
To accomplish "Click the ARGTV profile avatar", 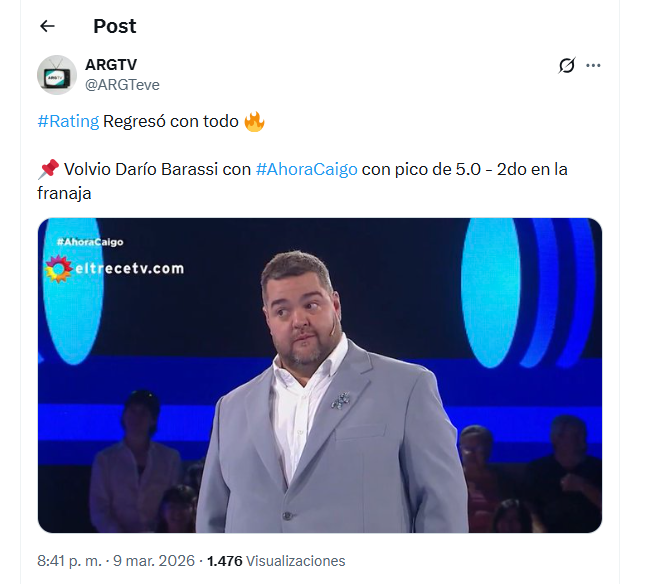I will click(x=57, y=75).
